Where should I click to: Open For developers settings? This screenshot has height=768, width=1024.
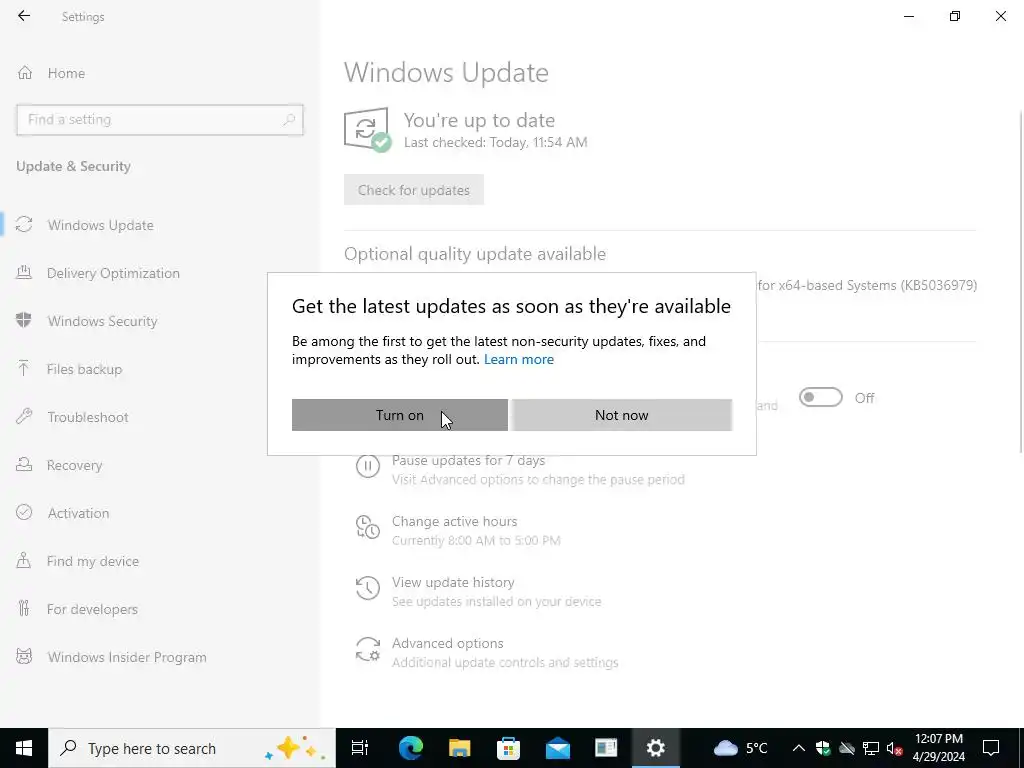point(92,609)
